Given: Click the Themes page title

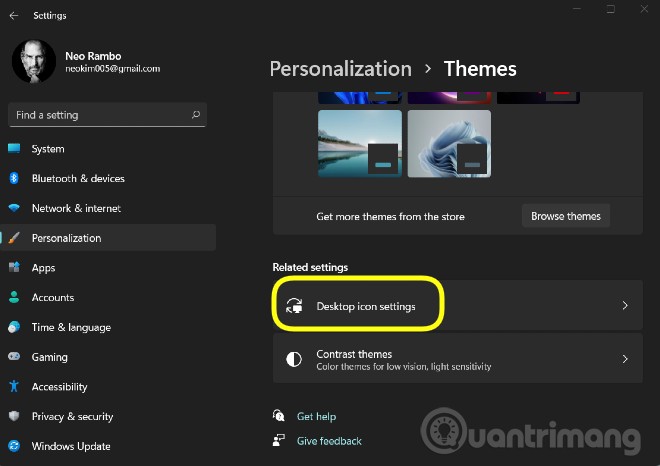Looking at the screenshot, I should click(480, 69).
